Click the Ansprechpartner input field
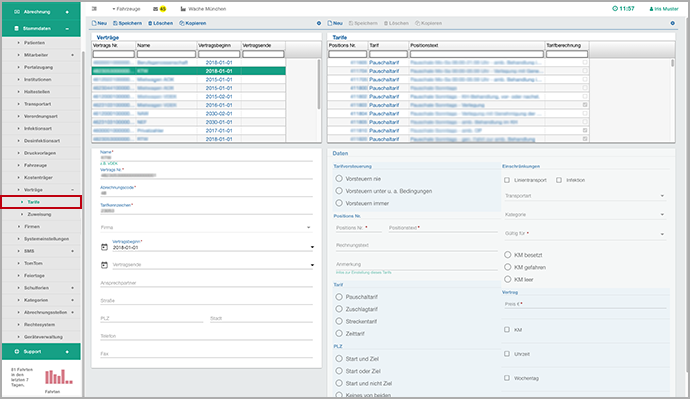This screenshot has height=399, width=690. pos(206,283)
